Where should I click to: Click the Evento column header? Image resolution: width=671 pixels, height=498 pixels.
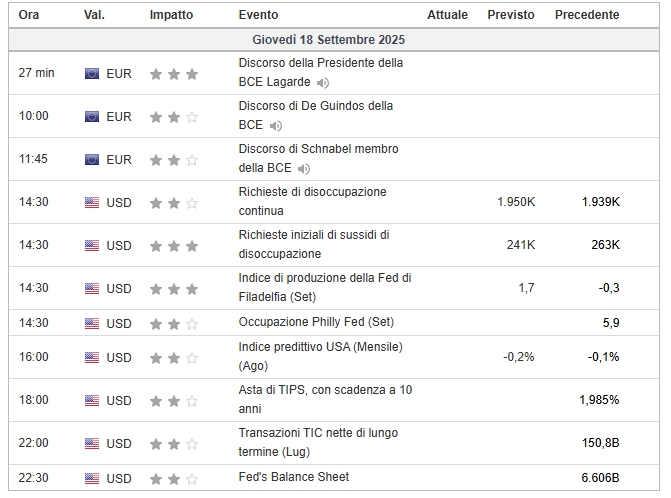pyautogui.click(x=259, y=15)
